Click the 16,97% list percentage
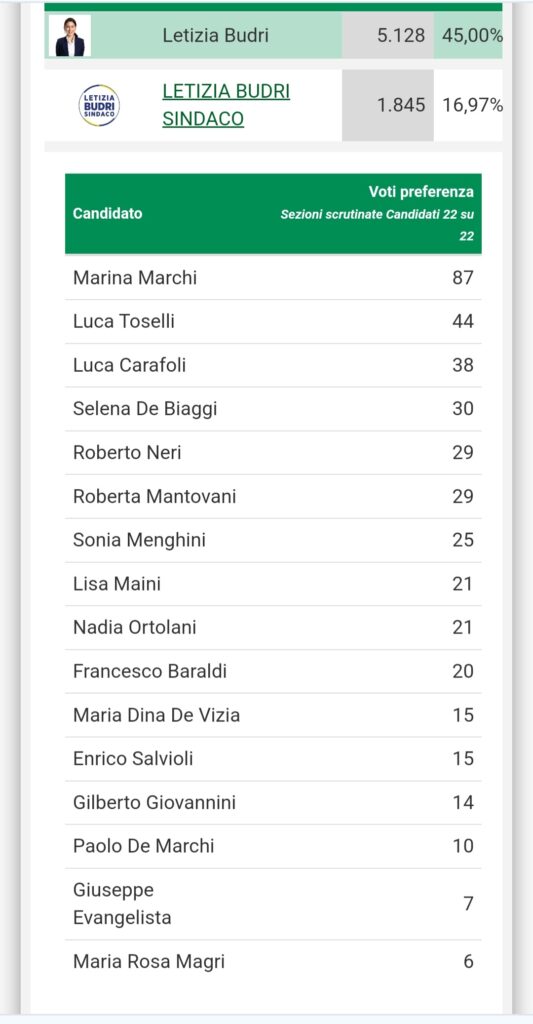Image resolution: width=533 pixels, height=1024 pixels. click(x=472, y=105)
